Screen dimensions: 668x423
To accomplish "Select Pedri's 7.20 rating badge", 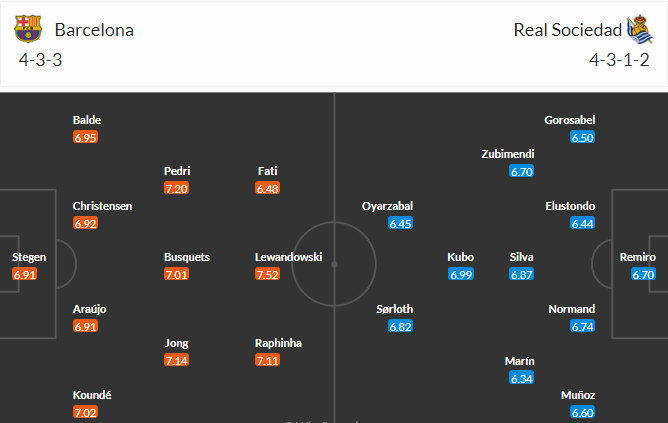I will pyautogui.click(x=176, y=188).
